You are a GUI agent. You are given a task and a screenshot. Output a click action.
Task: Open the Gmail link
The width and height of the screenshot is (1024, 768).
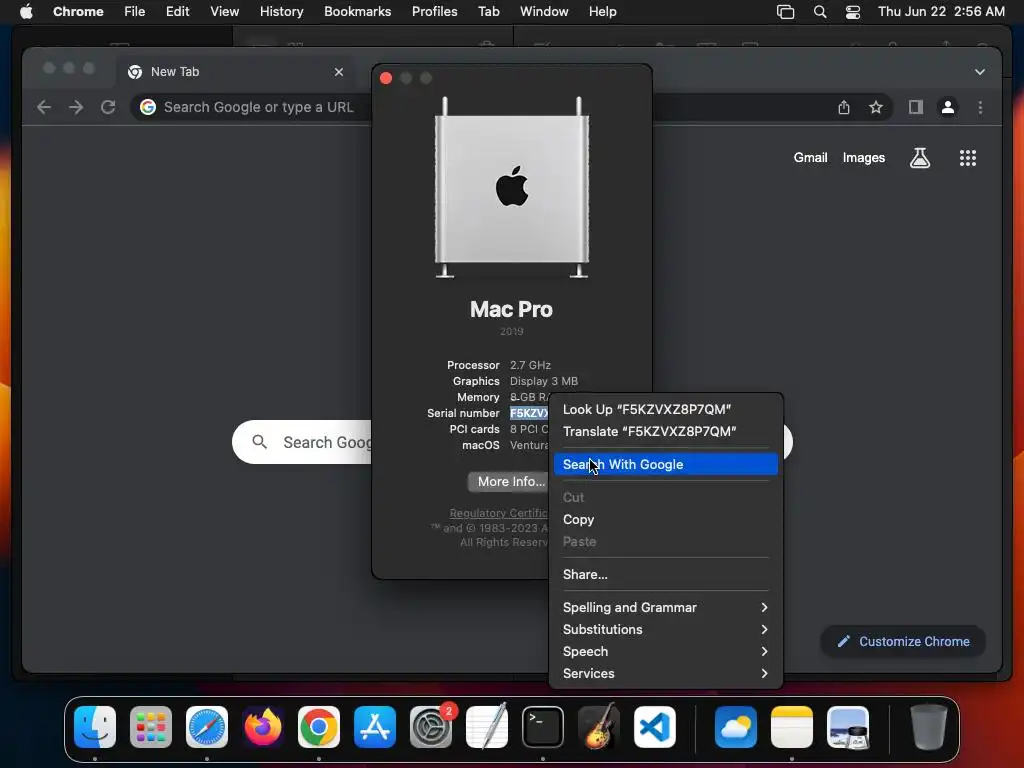810,157
